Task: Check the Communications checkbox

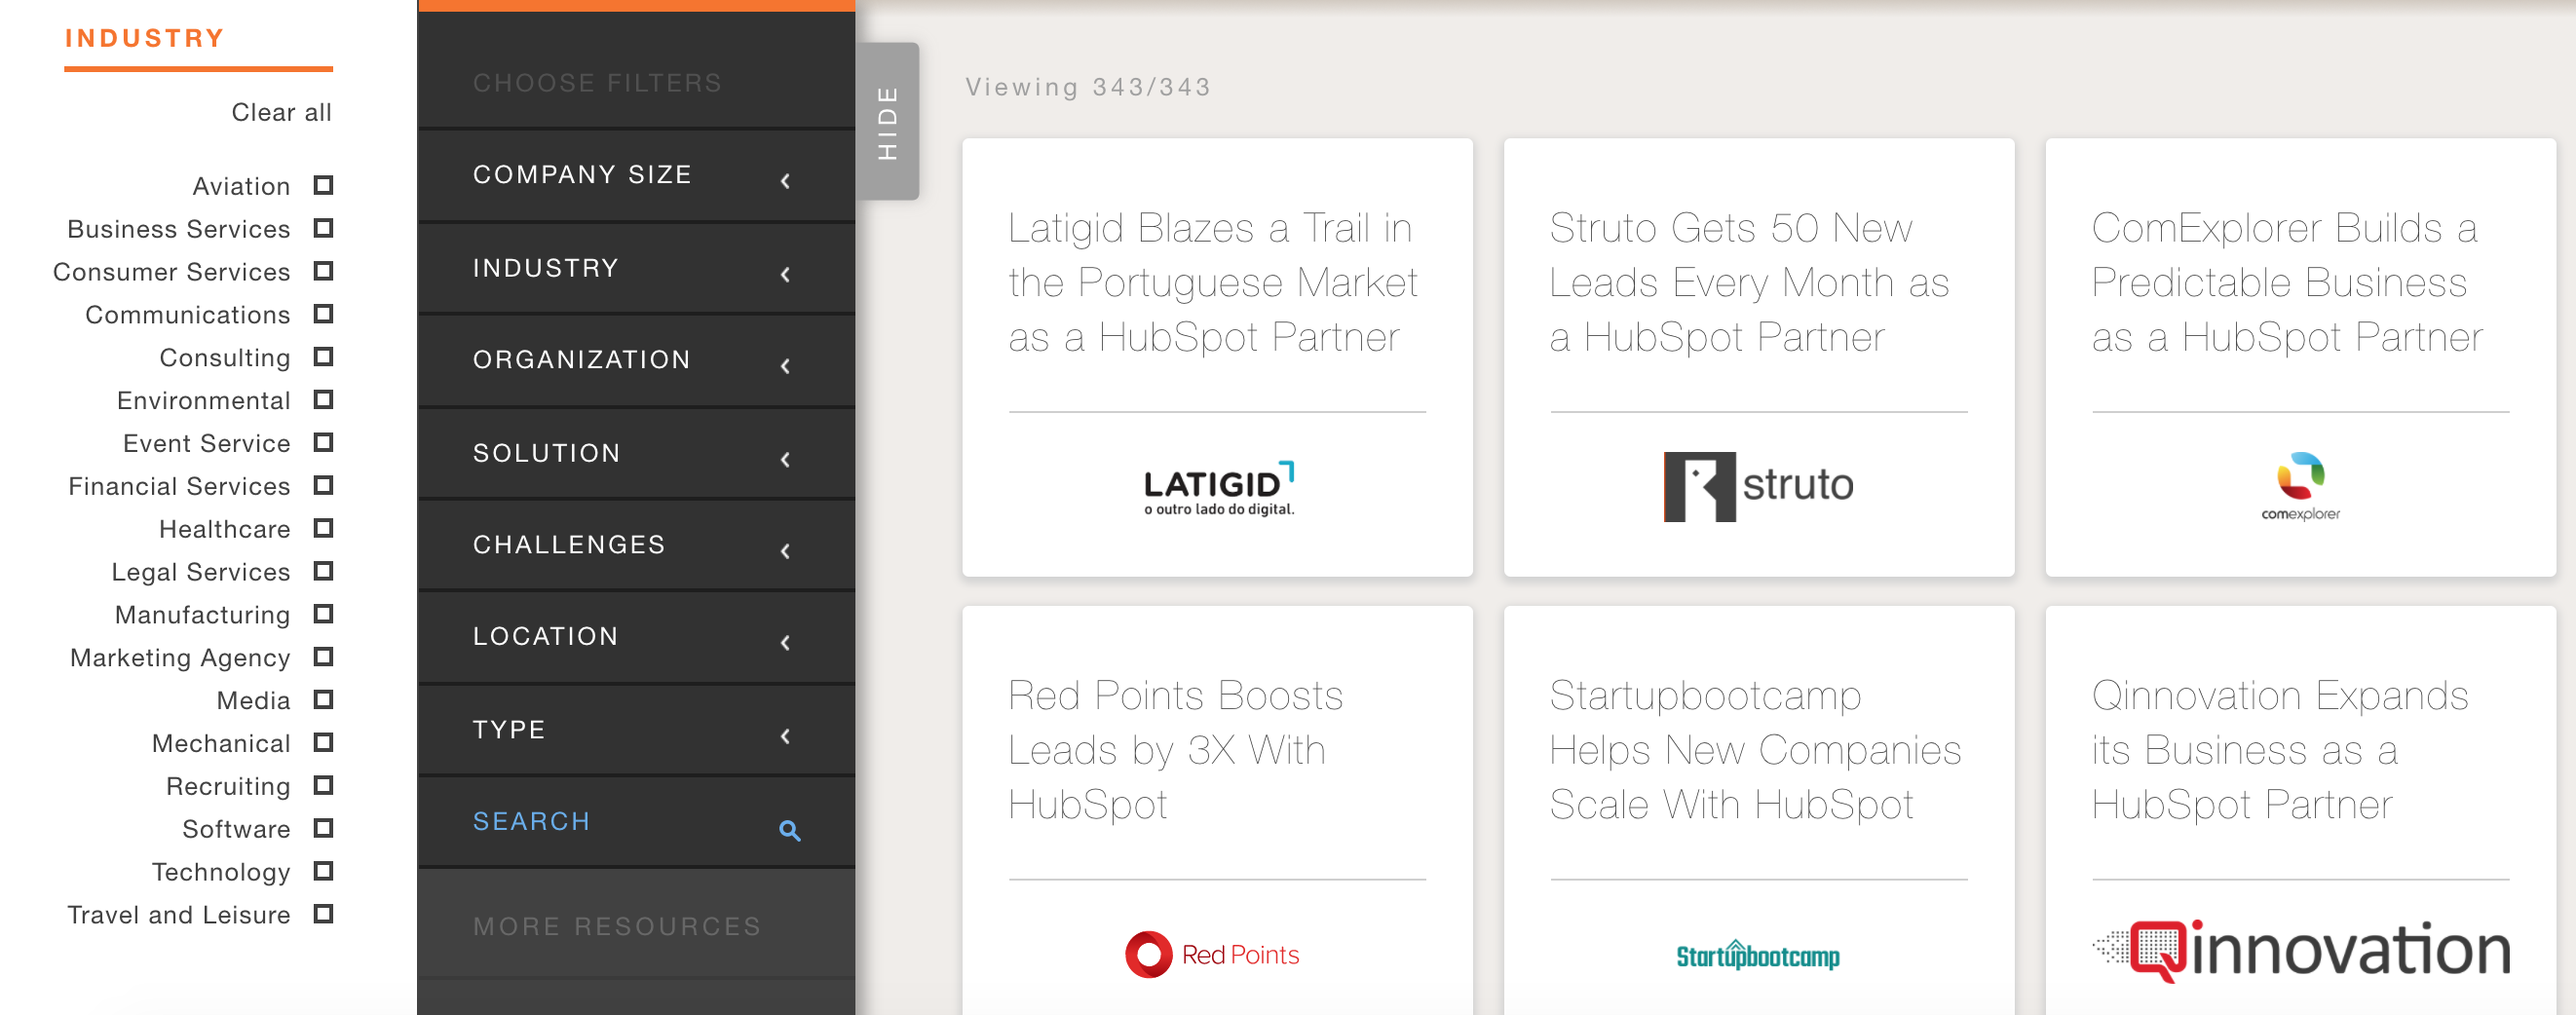Action: tap(323, 314)
